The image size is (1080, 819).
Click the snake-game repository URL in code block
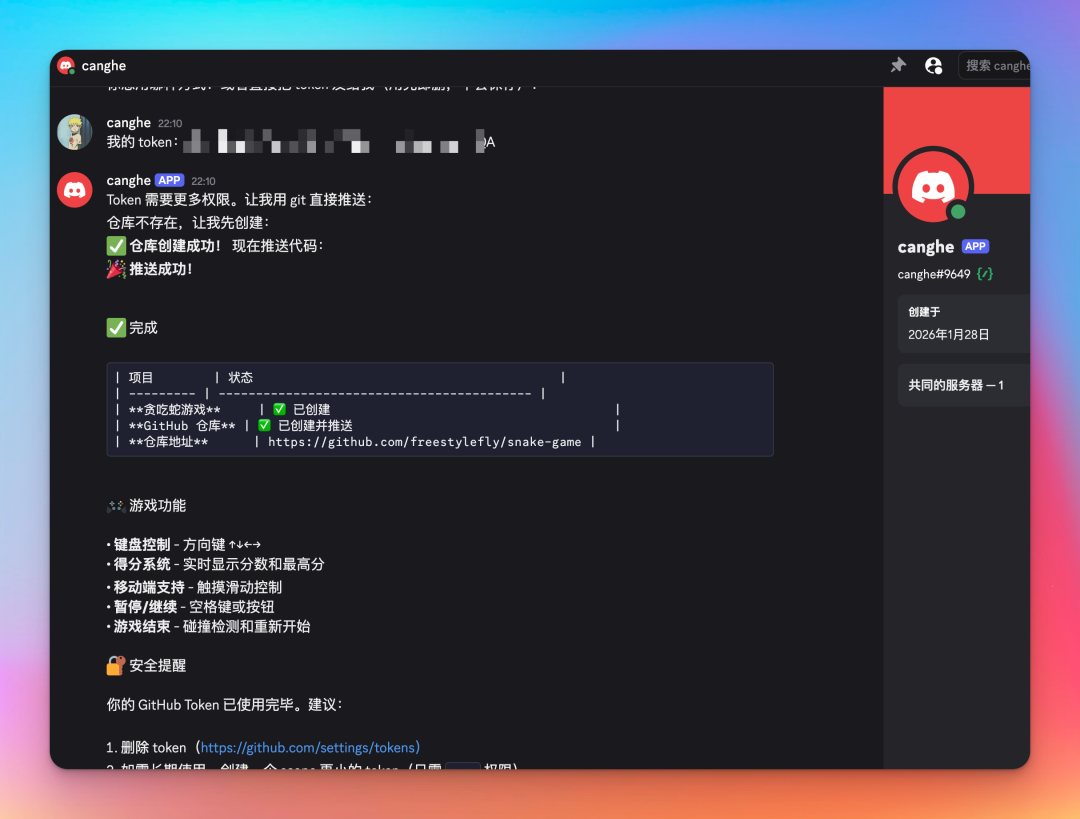tap(424, 442)
